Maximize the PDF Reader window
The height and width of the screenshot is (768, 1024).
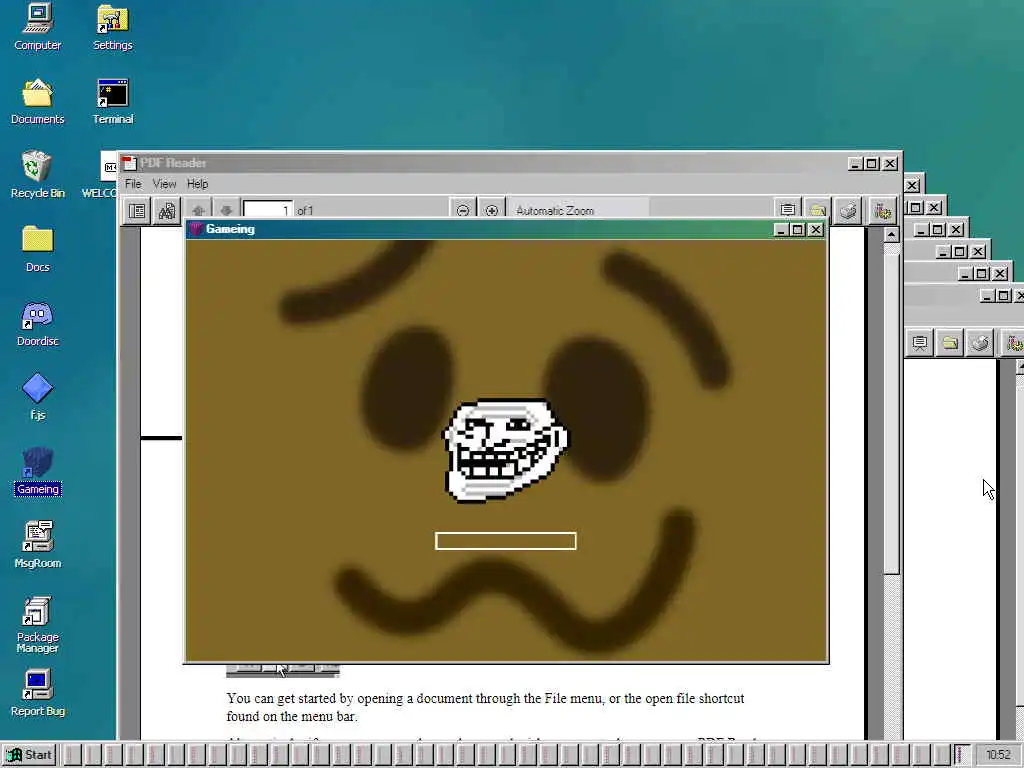pyautogui.click(x=872, y=164)
